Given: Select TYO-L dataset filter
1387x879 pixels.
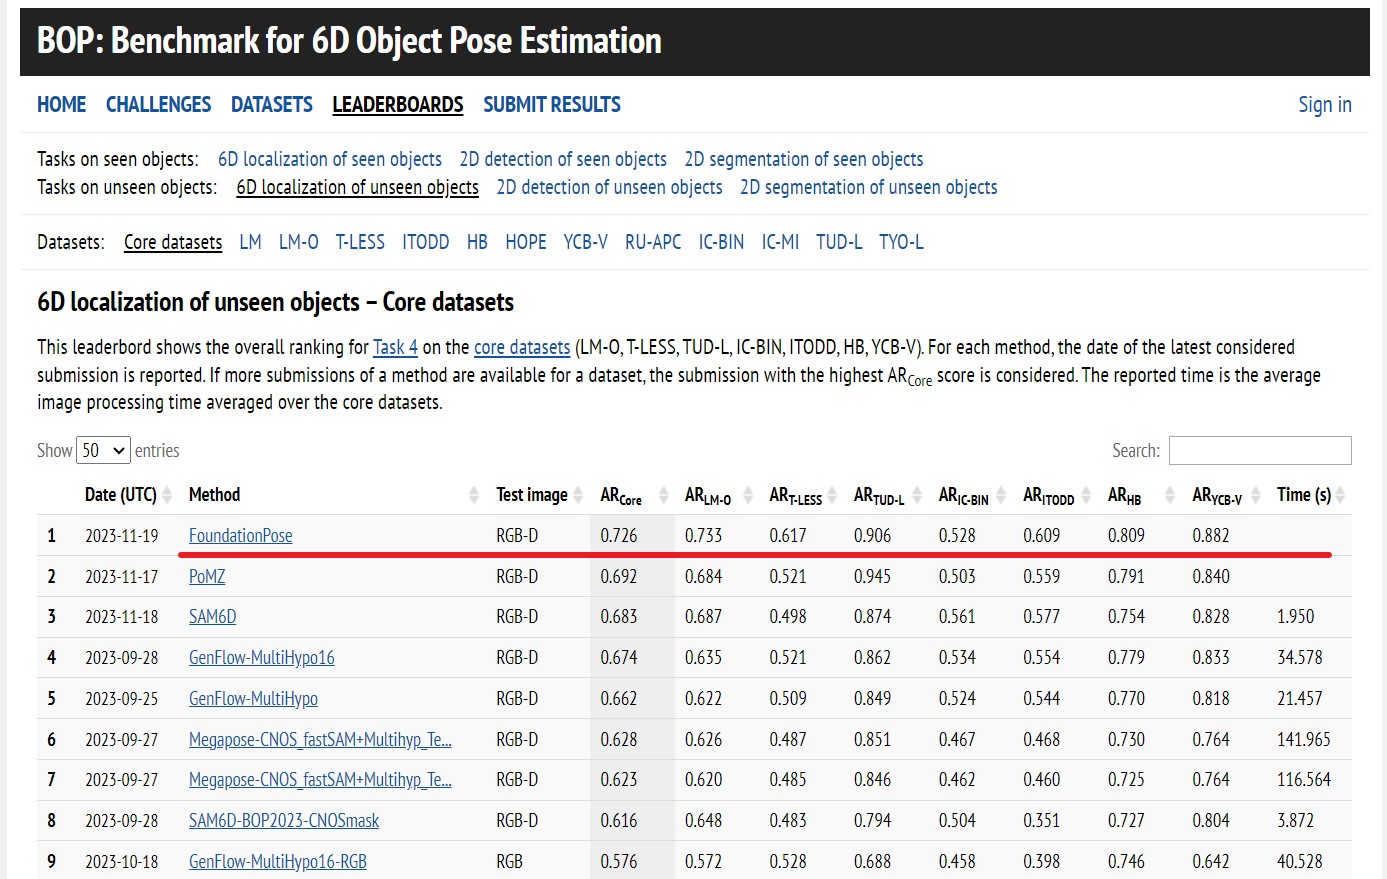Looking at the screenshot, I should (901, 242).
